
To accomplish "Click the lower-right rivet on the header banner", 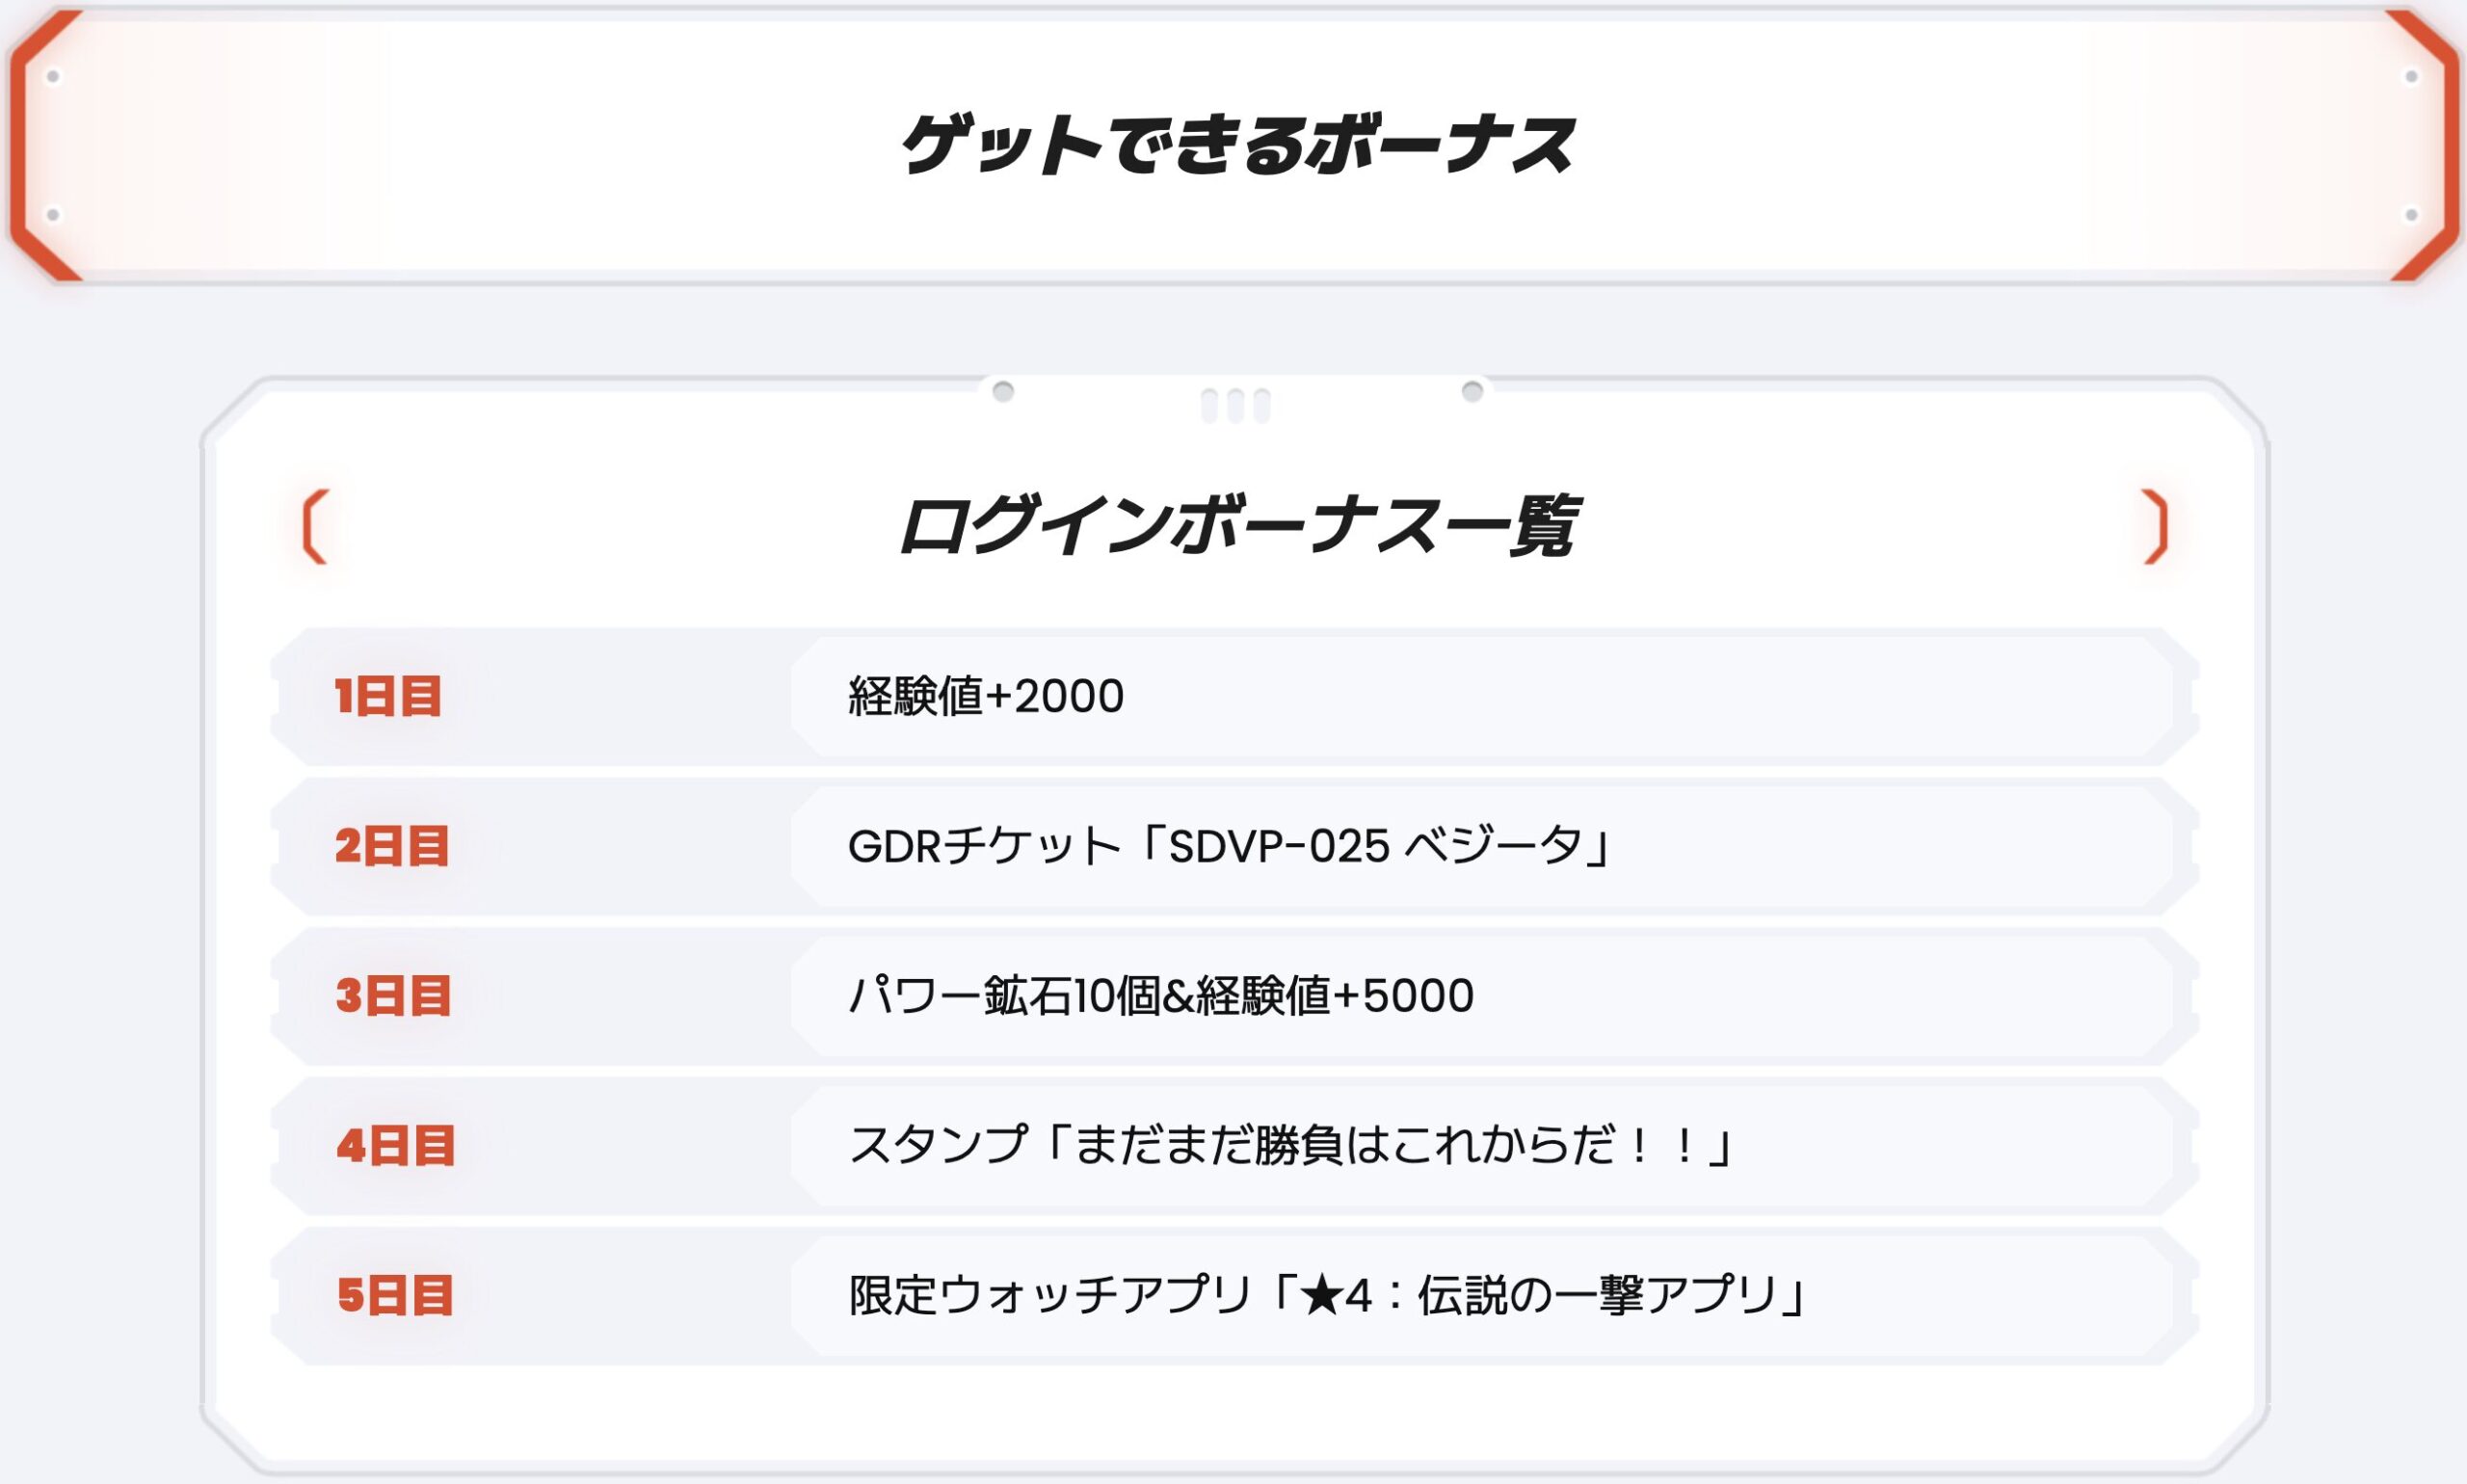I will tap(2411, 215).
